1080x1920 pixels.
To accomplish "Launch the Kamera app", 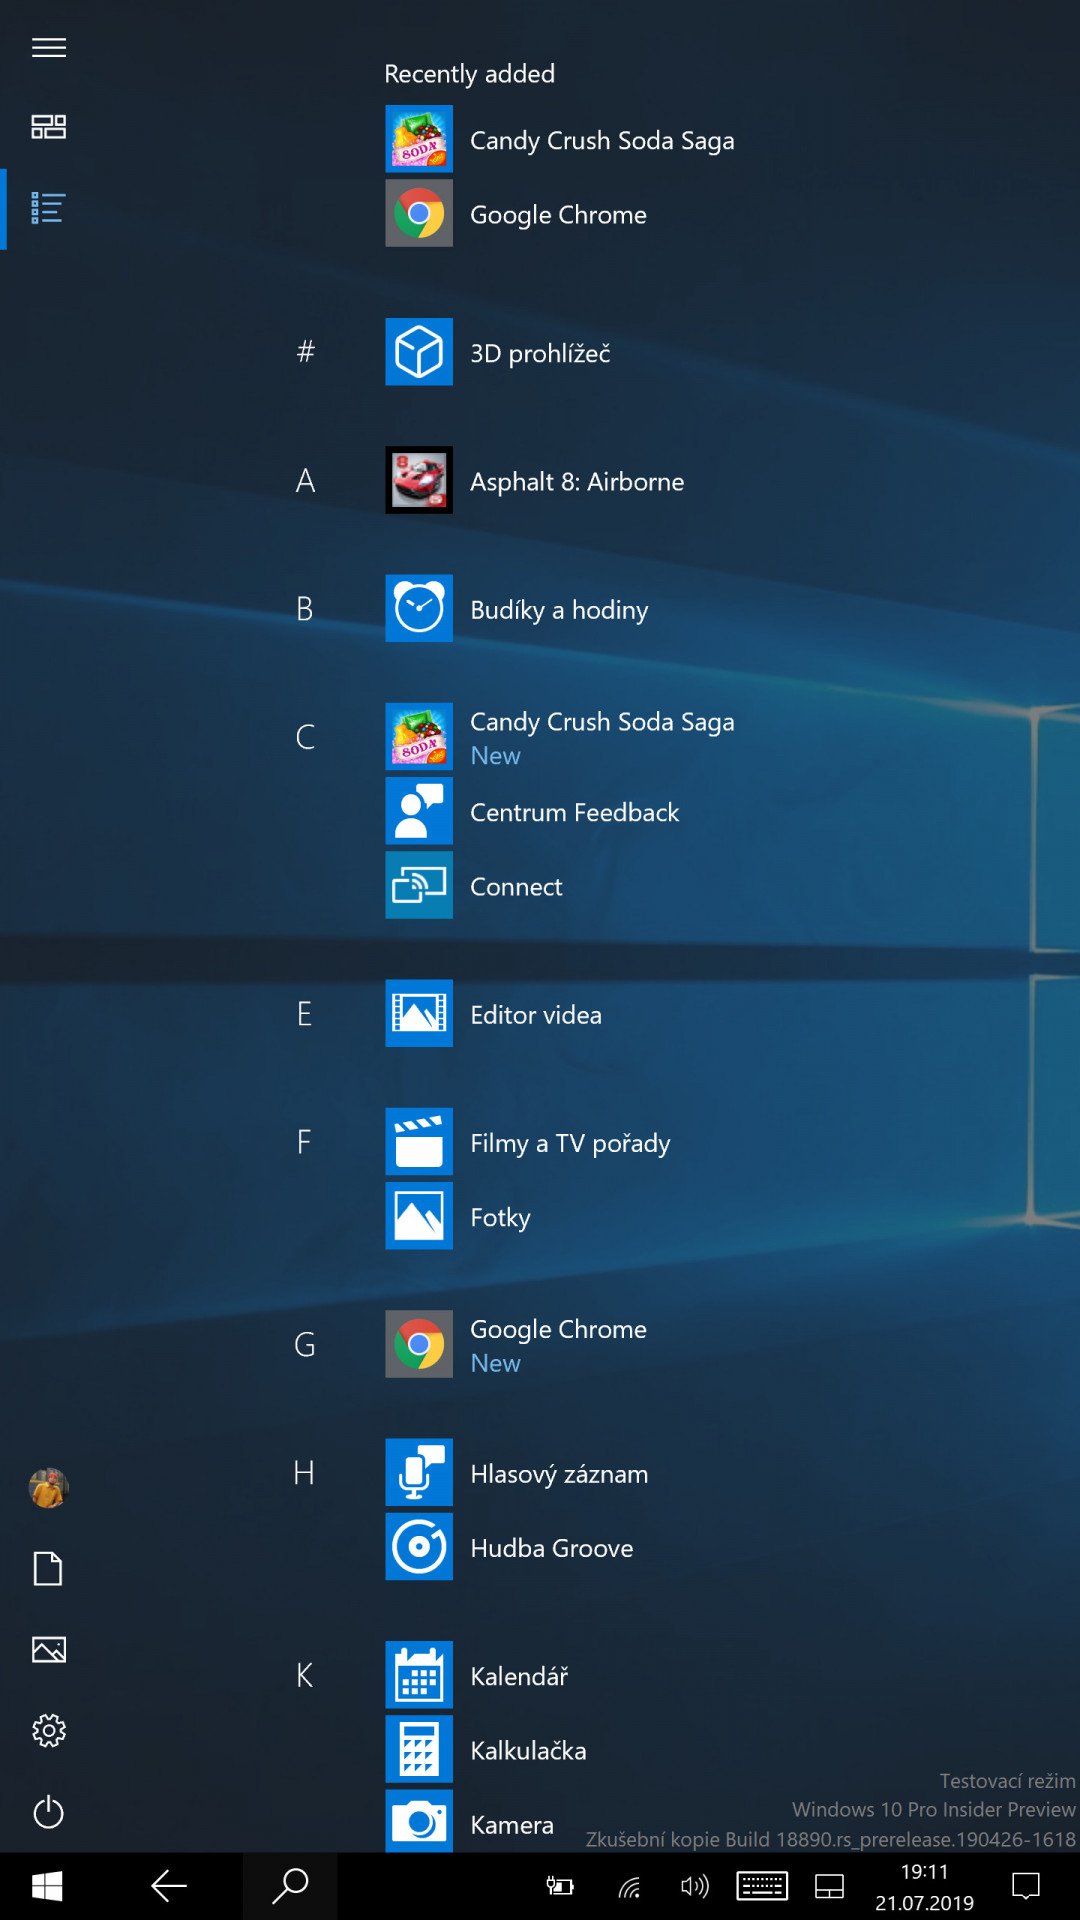I will 470,1823.
